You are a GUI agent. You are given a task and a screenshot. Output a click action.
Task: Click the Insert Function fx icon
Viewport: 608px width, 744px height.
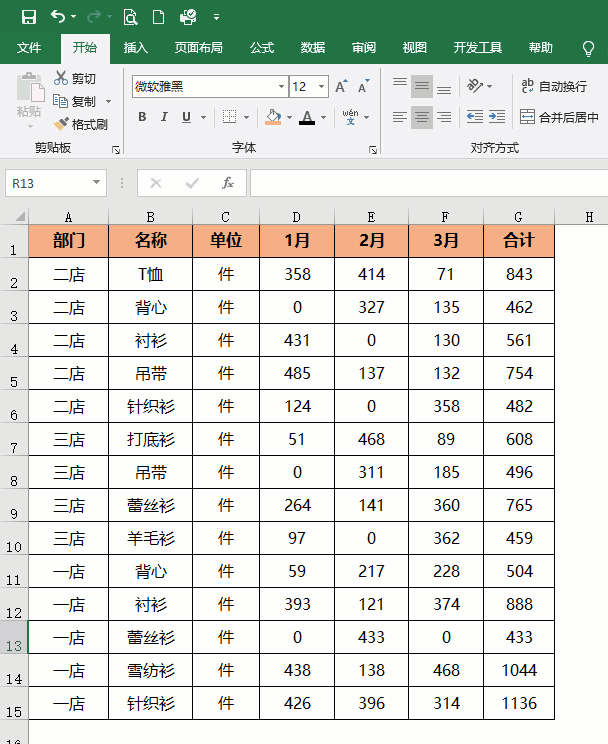[228, 183]
